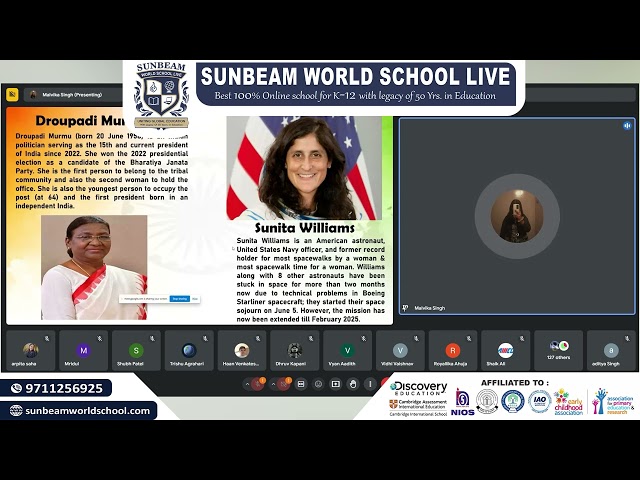This screenshot has height=480, width=640.
Task: Click the 'Sunita Williams' slide heading
Action: point(304,228)
